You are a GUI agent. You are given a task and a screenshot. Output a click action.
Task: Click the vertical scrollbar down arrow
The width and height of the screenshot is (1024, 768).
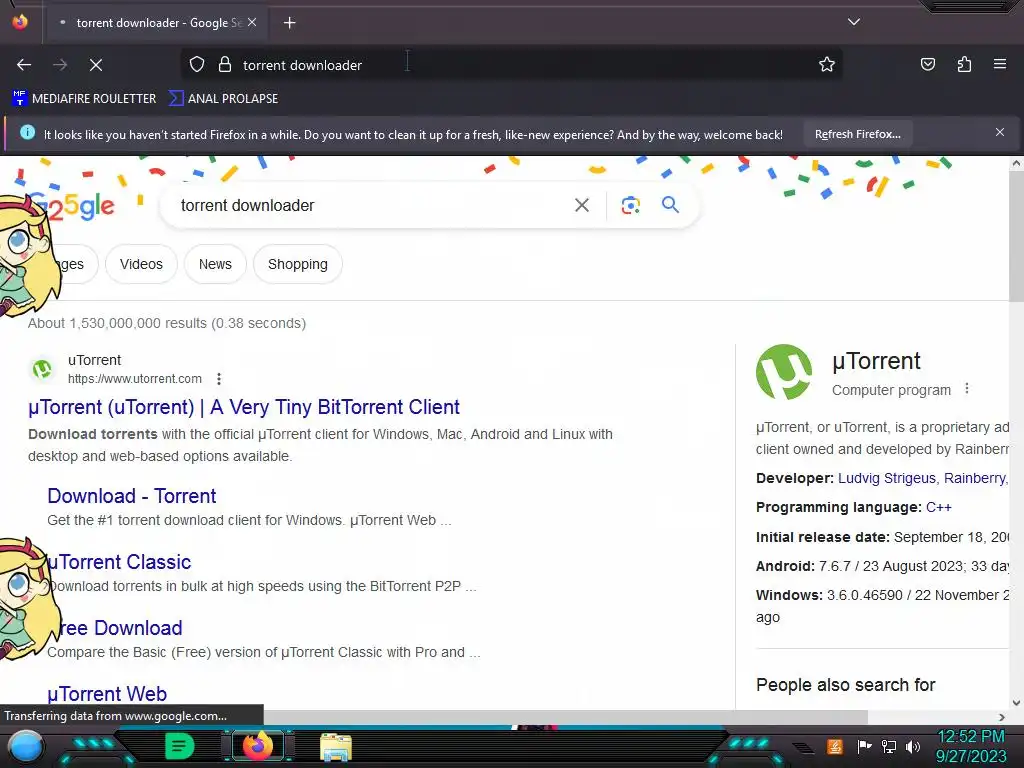coord(1016,703)
